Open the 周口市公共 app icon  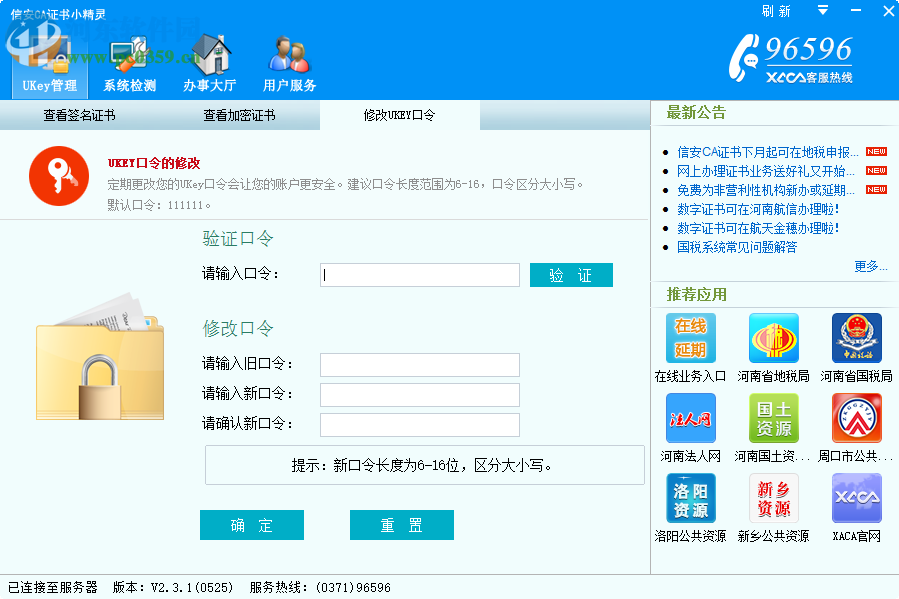(x=857, y=418)
